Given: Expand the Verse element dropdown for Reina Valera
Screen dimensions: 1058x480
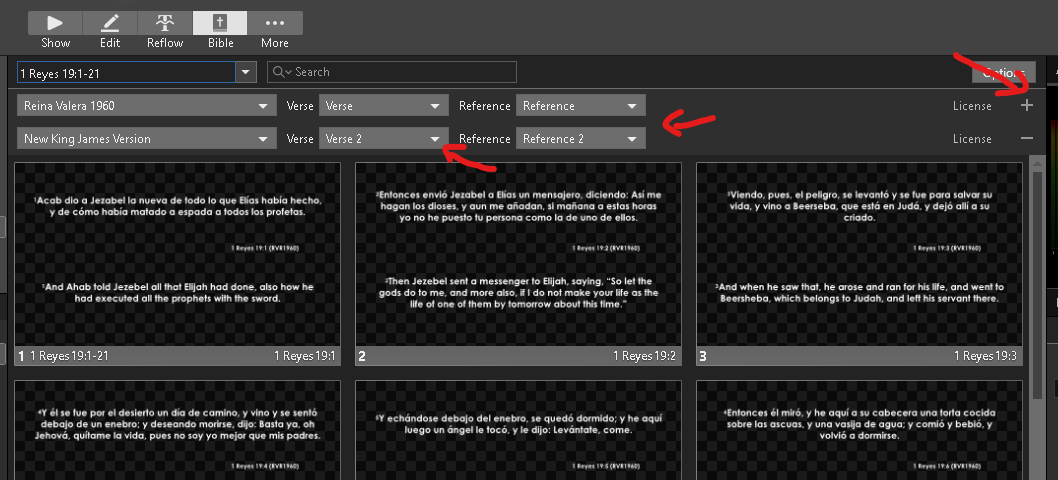Looking at the screenshot, I should 383,106.
